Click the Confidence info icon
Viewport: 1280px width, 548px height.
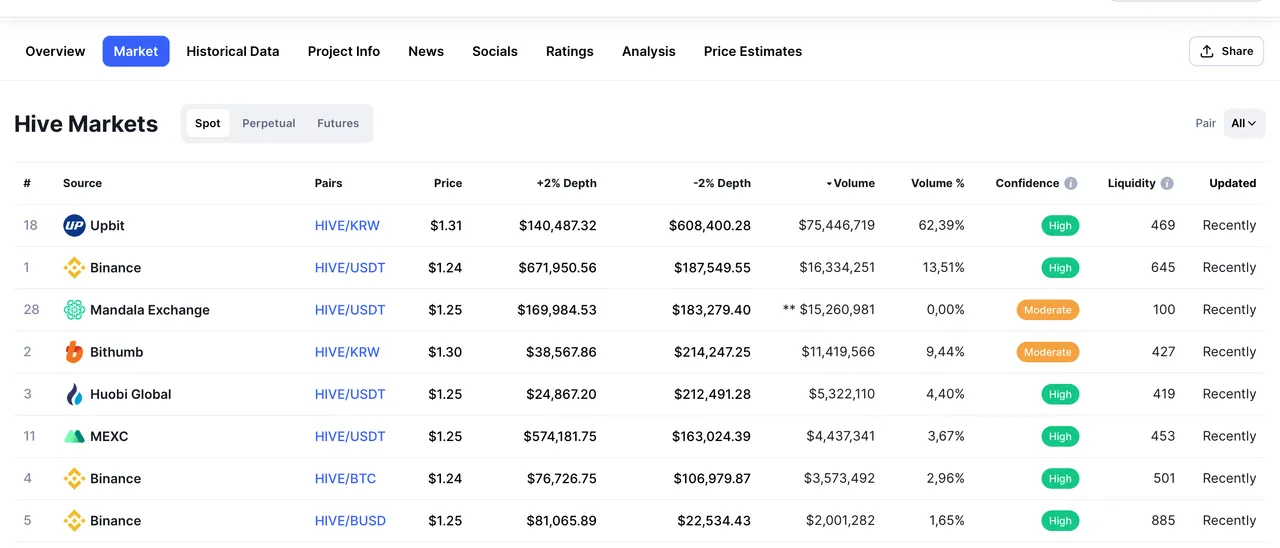(1071, 184)
